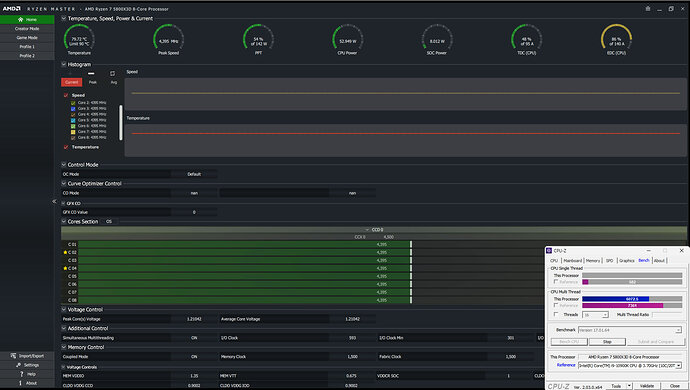The height and width of the screenshot is (390, 690).
Task: Collapse the Histogram section
Action: (64, 64)
